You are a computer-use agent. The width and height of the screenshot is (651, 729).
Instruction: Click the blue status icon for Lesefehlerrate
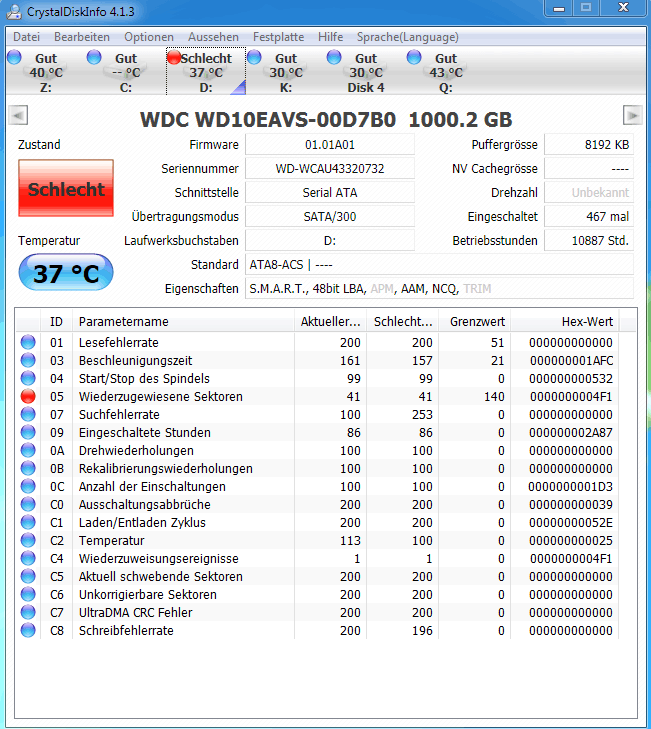pyautogui.click(x=28, y=342)
